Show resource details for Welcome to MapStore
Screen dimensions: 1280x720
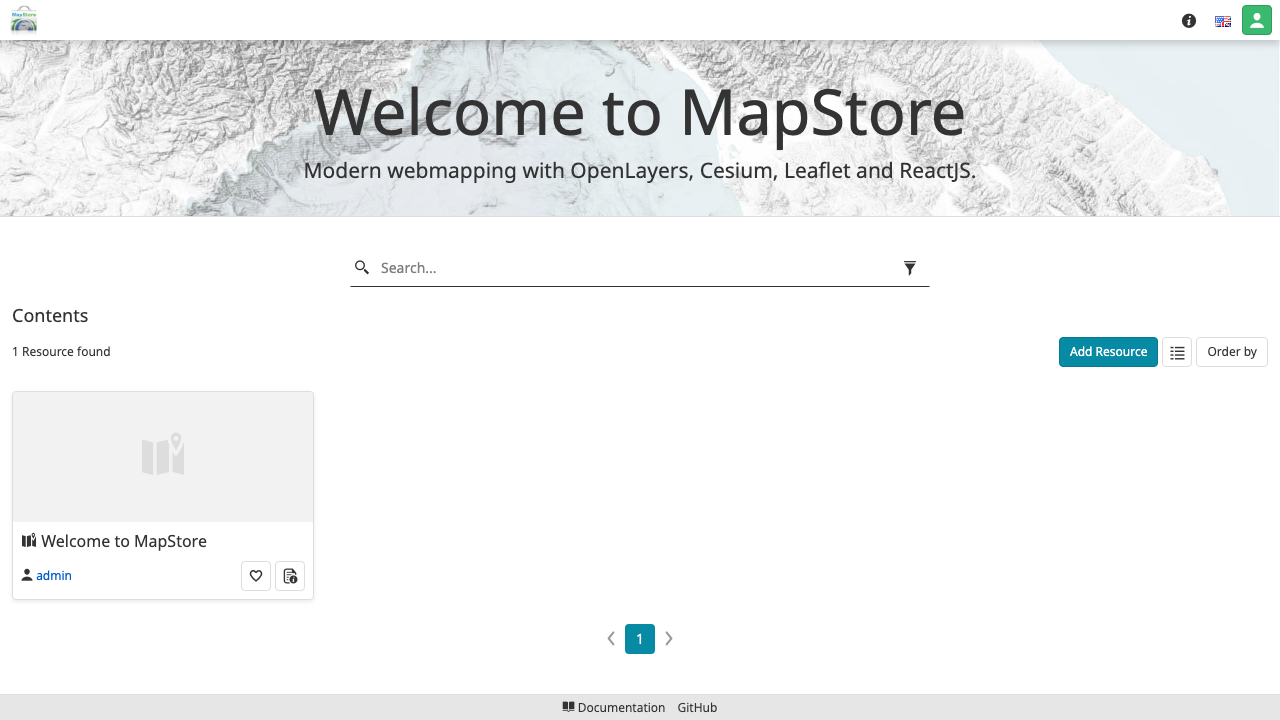click(290, 576)
